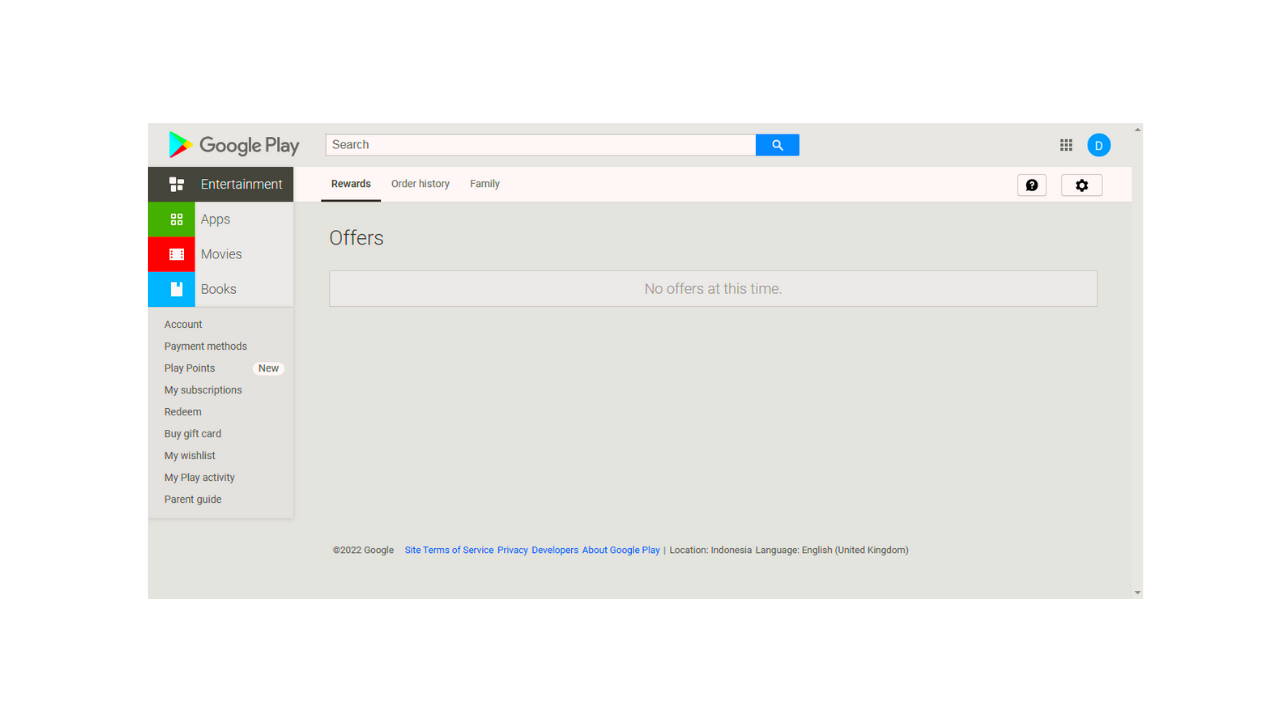This screenshot has width=1280, height=720.
Task: Select Apps in the sidebar
Action: (x=221, y=219)
